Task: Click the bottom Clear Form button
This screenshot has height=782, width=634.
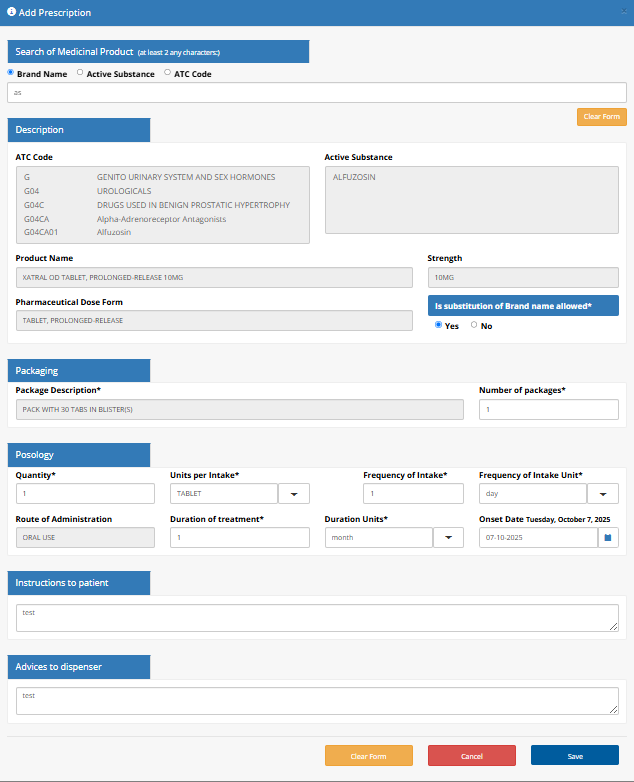Action: point(368,756)
